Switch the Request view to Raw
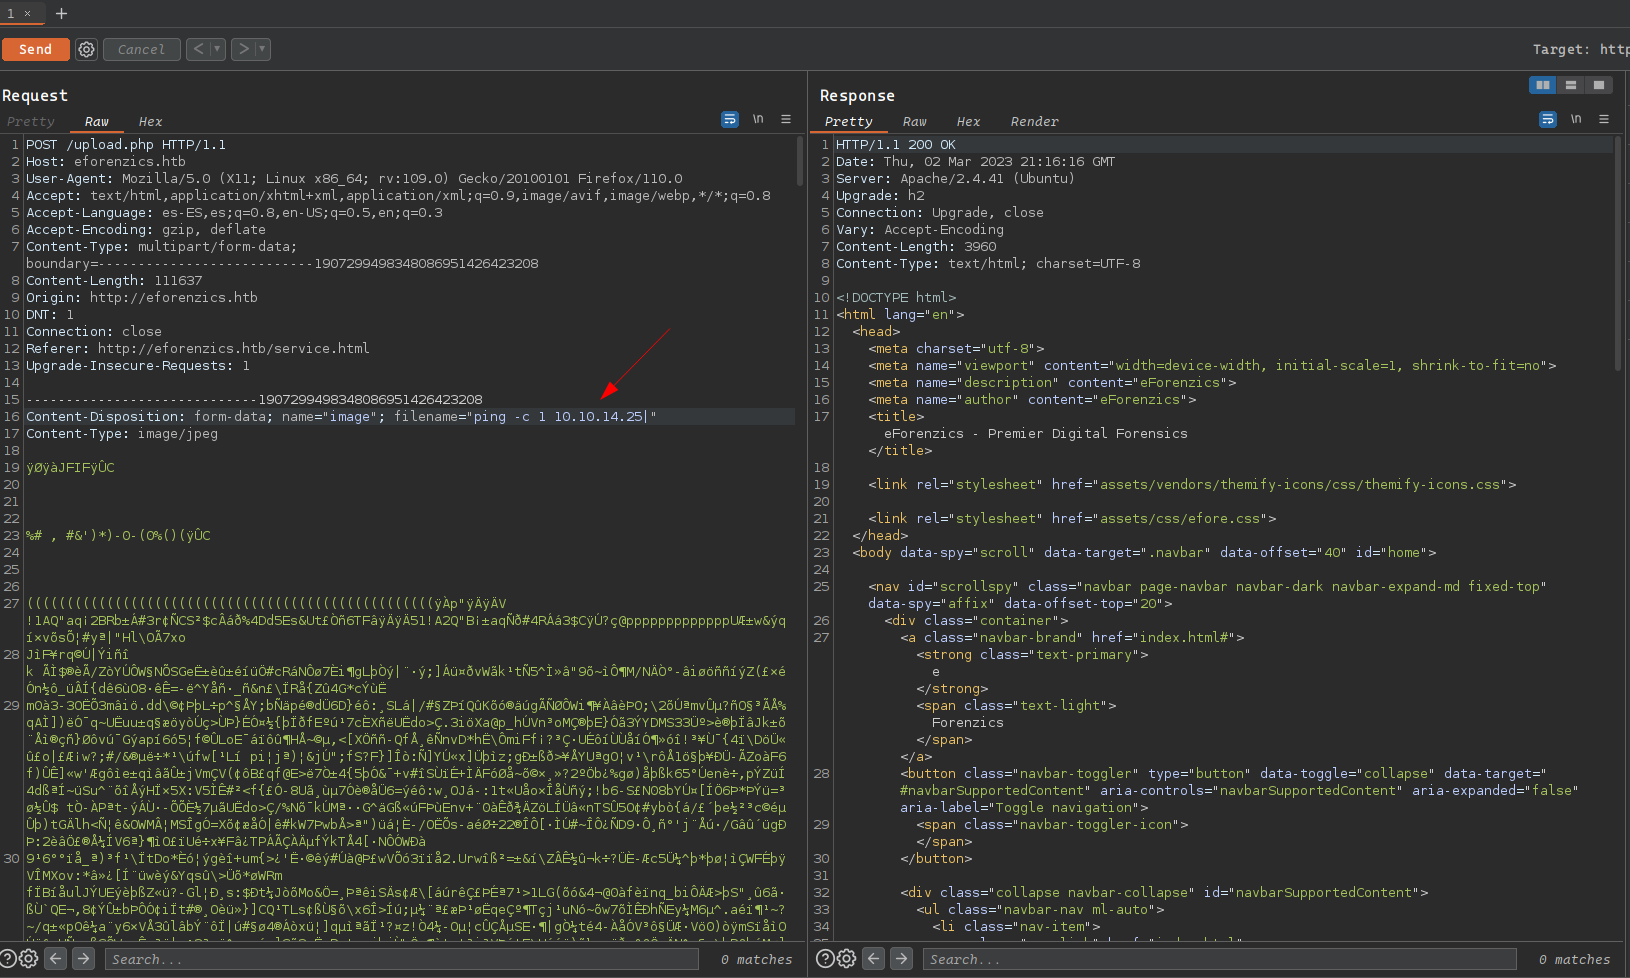This screenshot has height=978, width=1630. 96,121
